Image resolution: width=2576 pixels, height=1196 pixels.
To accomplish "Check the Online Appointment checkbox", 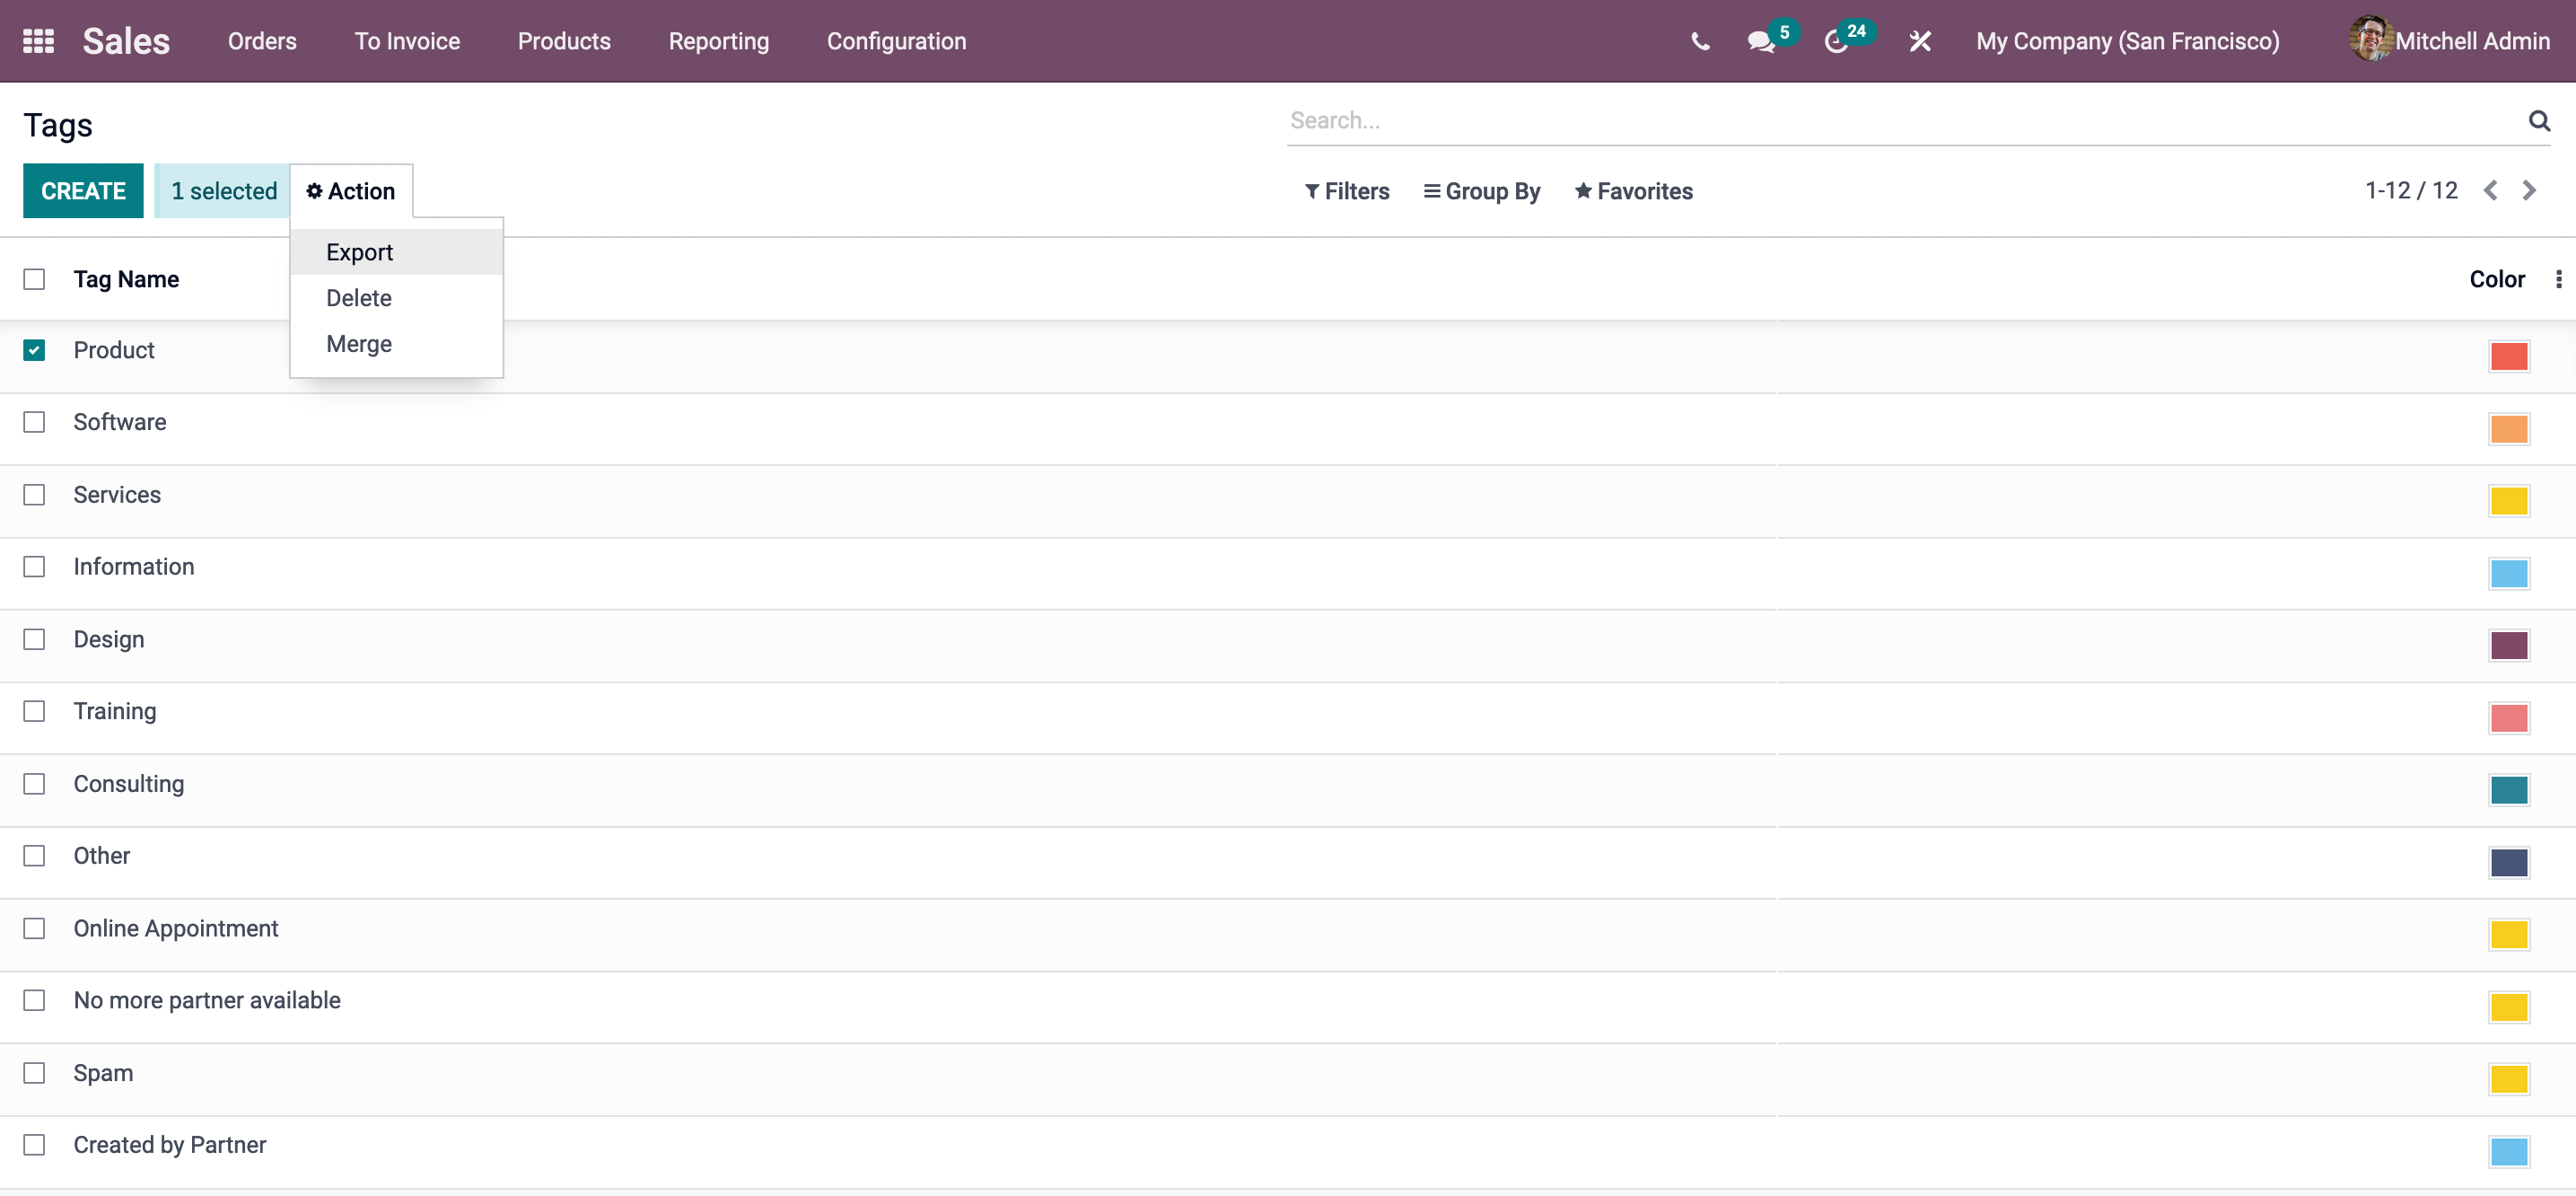I will 34,929.
